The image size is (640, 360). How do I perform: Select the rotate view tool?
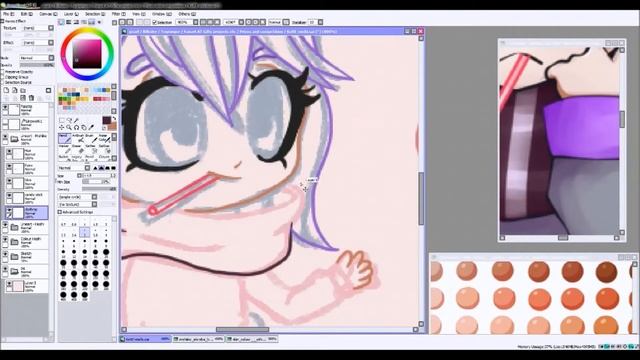point(76,128)
